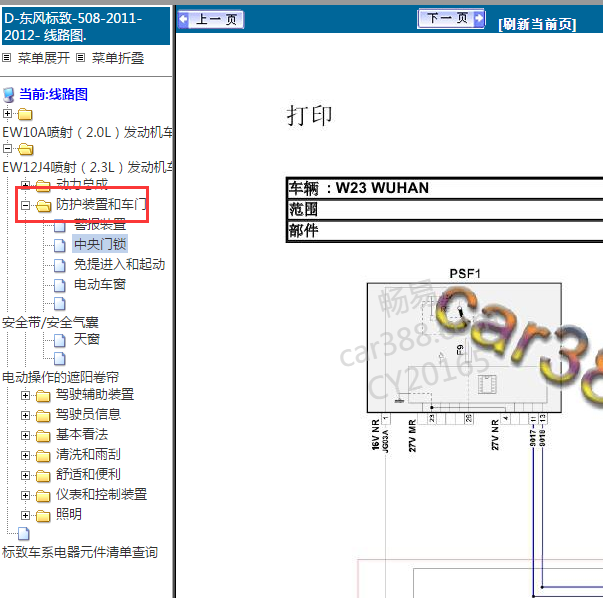Screen dimensions: 603x598
Task: Click the checkbox icon before 菜单展开
Action: (x=6, y=58)
